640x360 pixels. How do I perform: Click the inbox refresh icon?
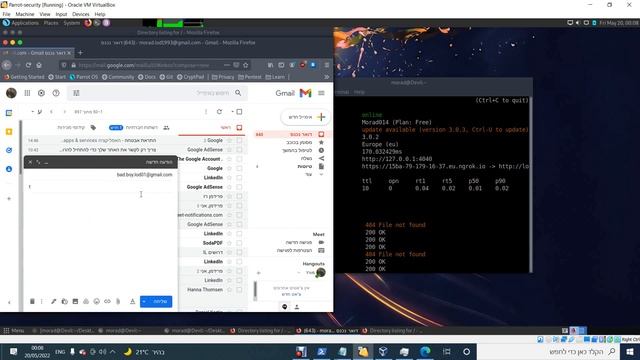click(219, 111)
